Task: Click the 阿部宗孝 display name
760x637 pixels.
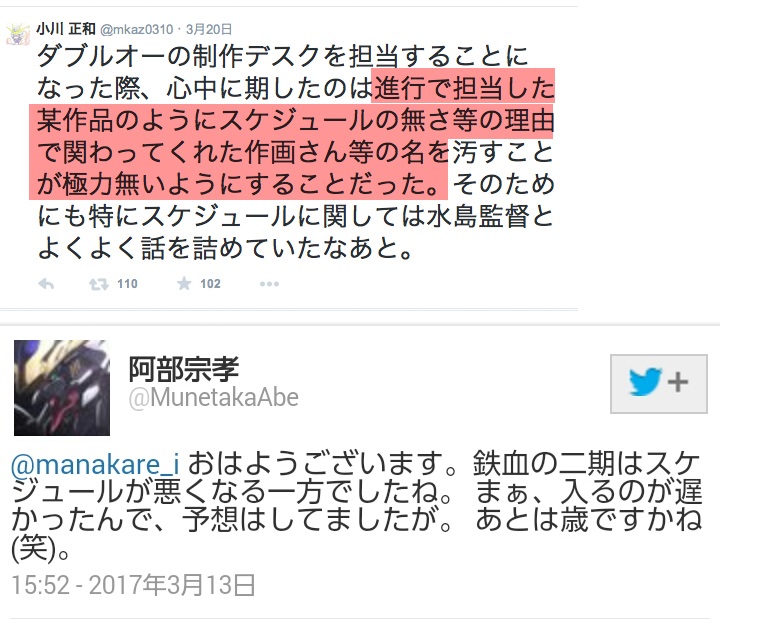Action: pyautogui.click(x=184, y=369)
